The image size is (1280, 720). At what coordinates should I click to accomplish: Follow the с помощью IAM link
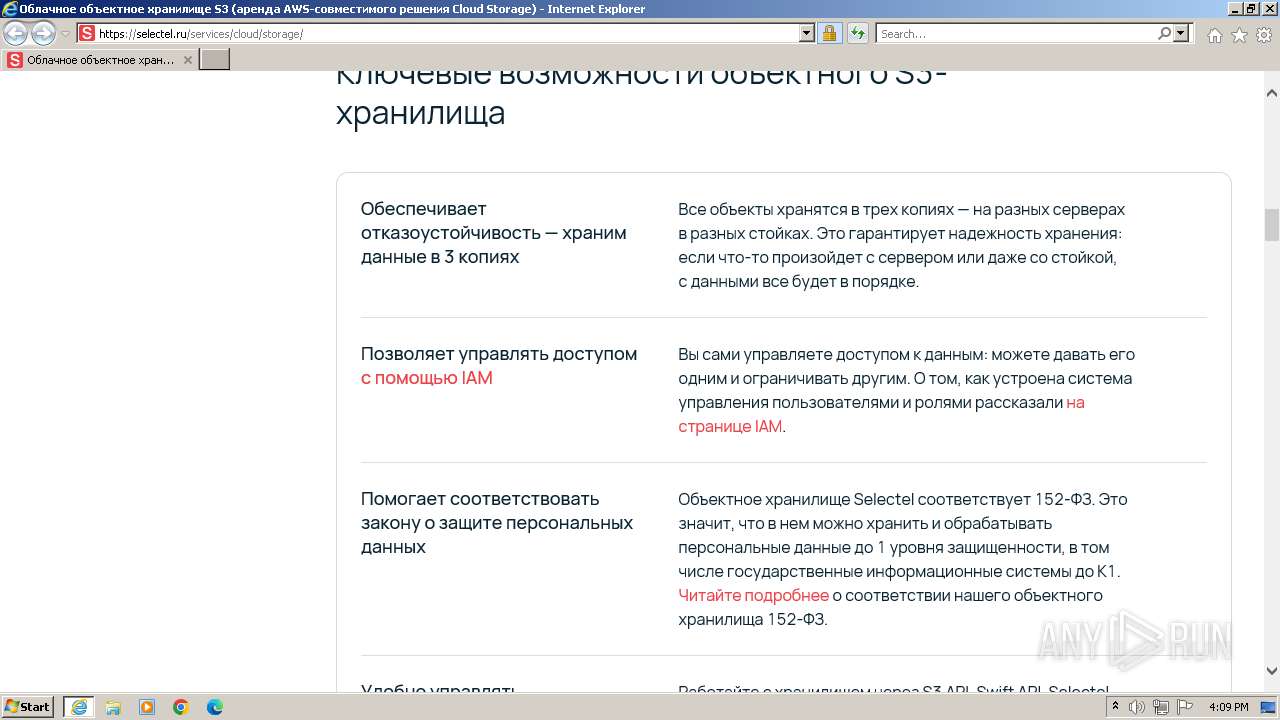click(x=427, y=378)
